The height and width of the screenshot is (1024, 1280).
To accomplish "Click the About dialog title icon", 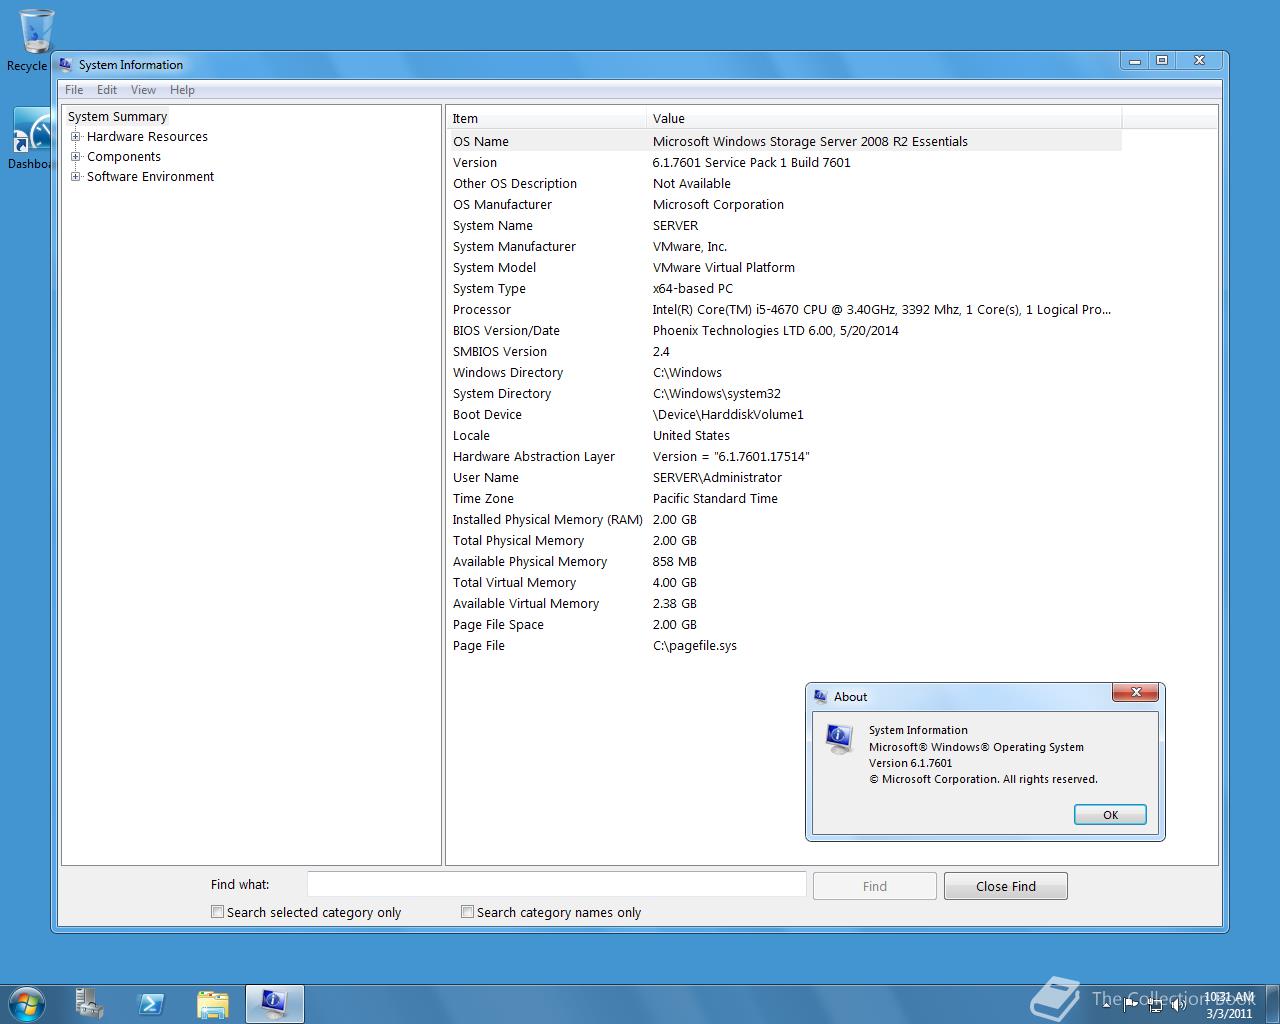I will 821,697.
